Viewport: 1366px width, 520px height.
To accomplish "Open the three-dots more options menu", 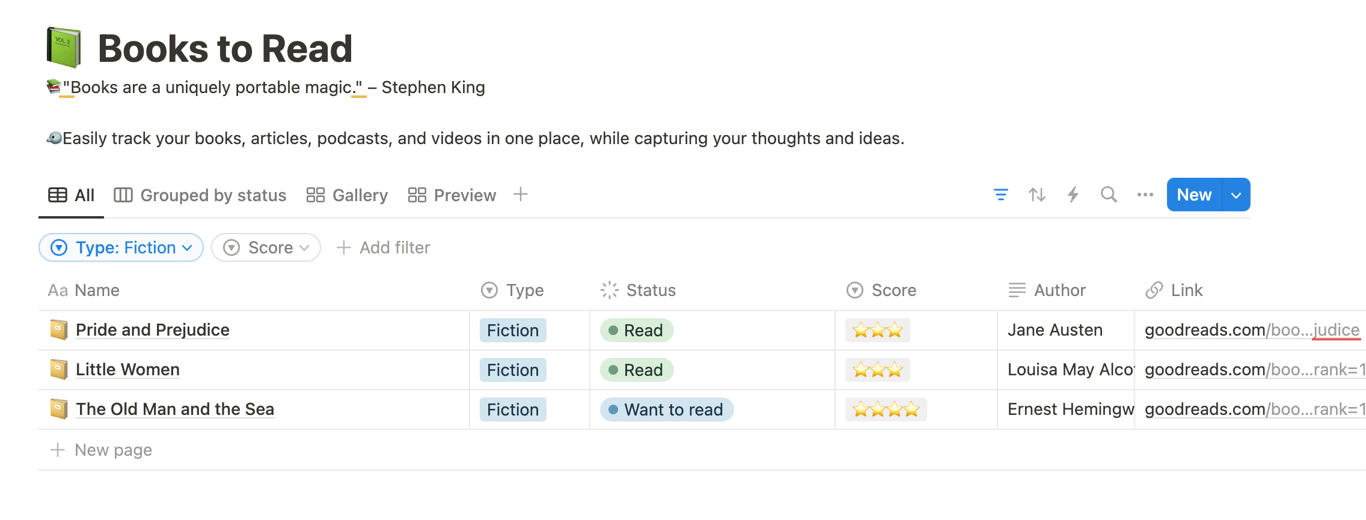I will (1145, 195).
